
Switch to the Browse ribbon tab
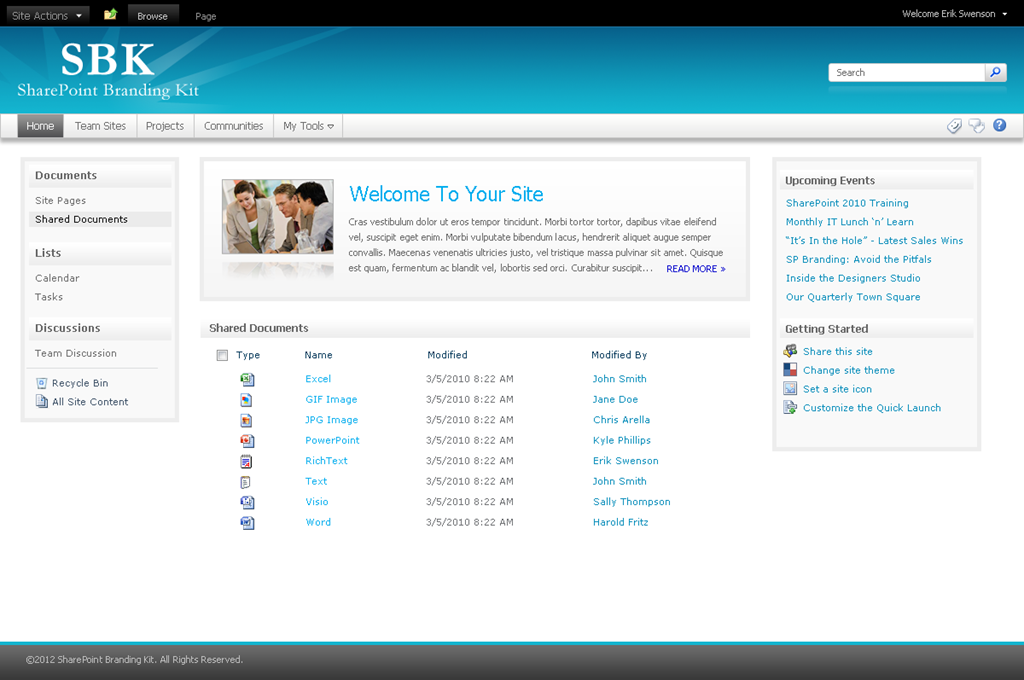click(x=152, y=16)
